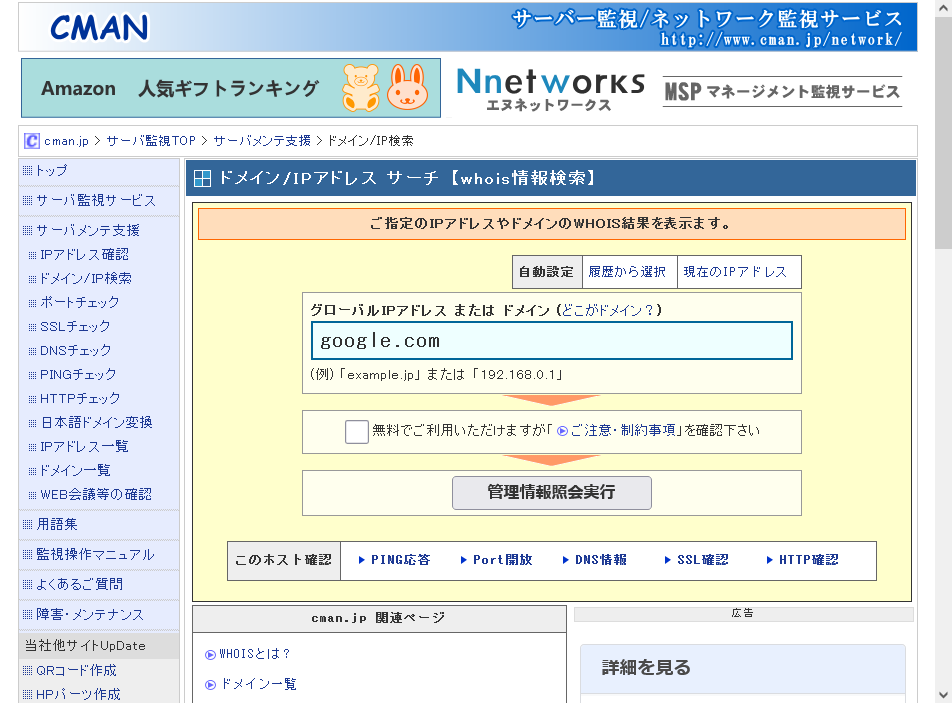Click the vertical scrollbar thumb
The width and height of the screenshot is (952, 703).
coord(943,134)
